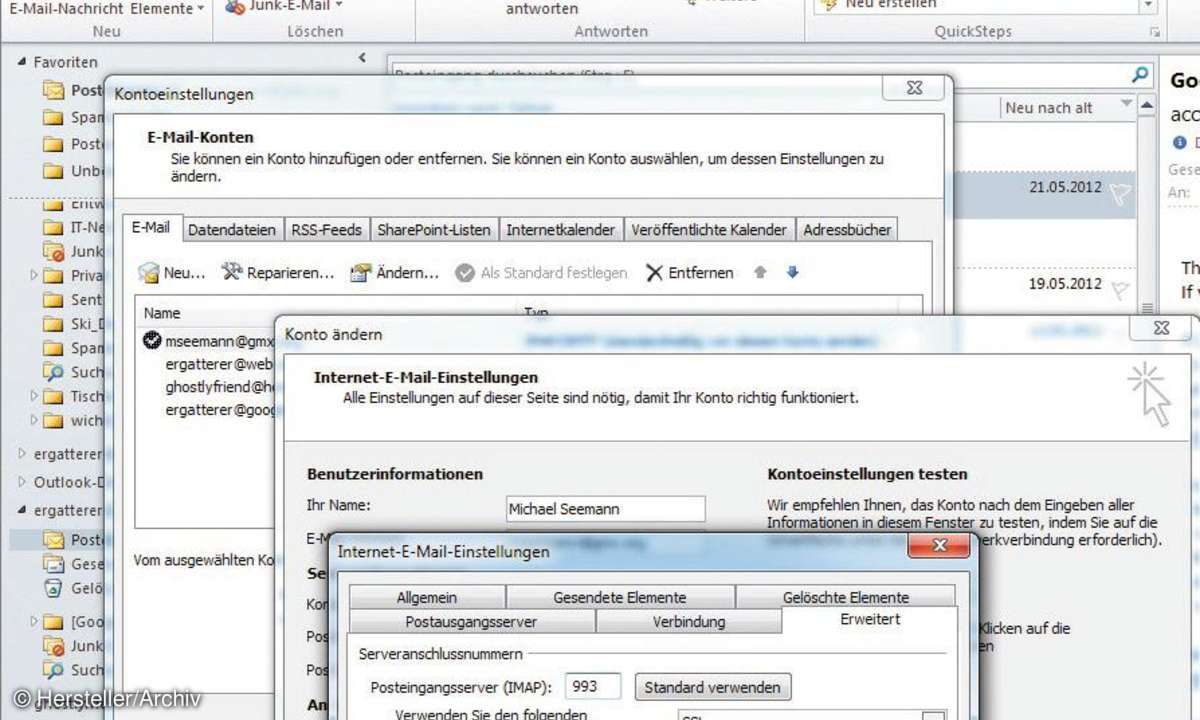Select the ghostlyfriend@h... account row

click(220, 387)
